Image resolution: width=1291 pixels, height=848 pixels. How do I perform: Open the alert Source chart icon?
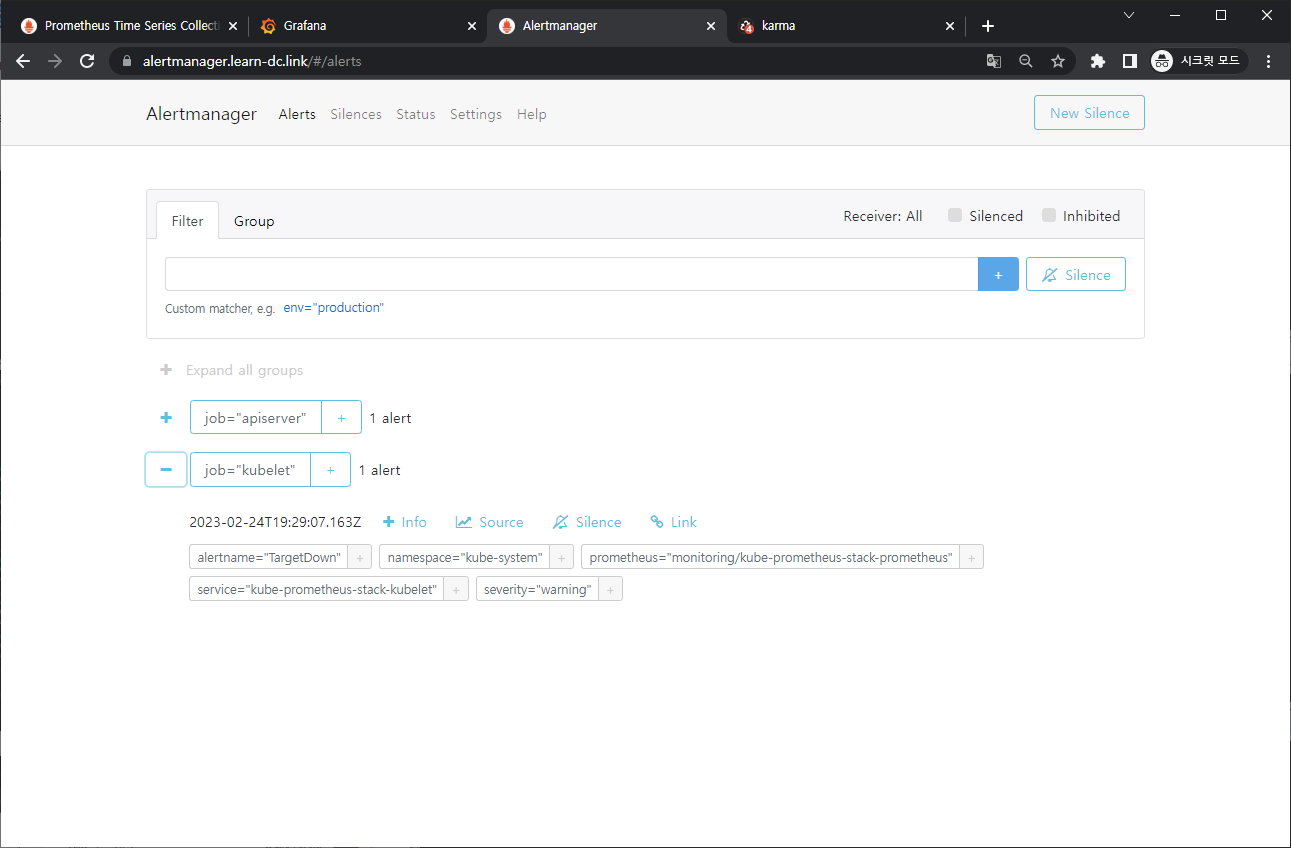pos(464,522)
